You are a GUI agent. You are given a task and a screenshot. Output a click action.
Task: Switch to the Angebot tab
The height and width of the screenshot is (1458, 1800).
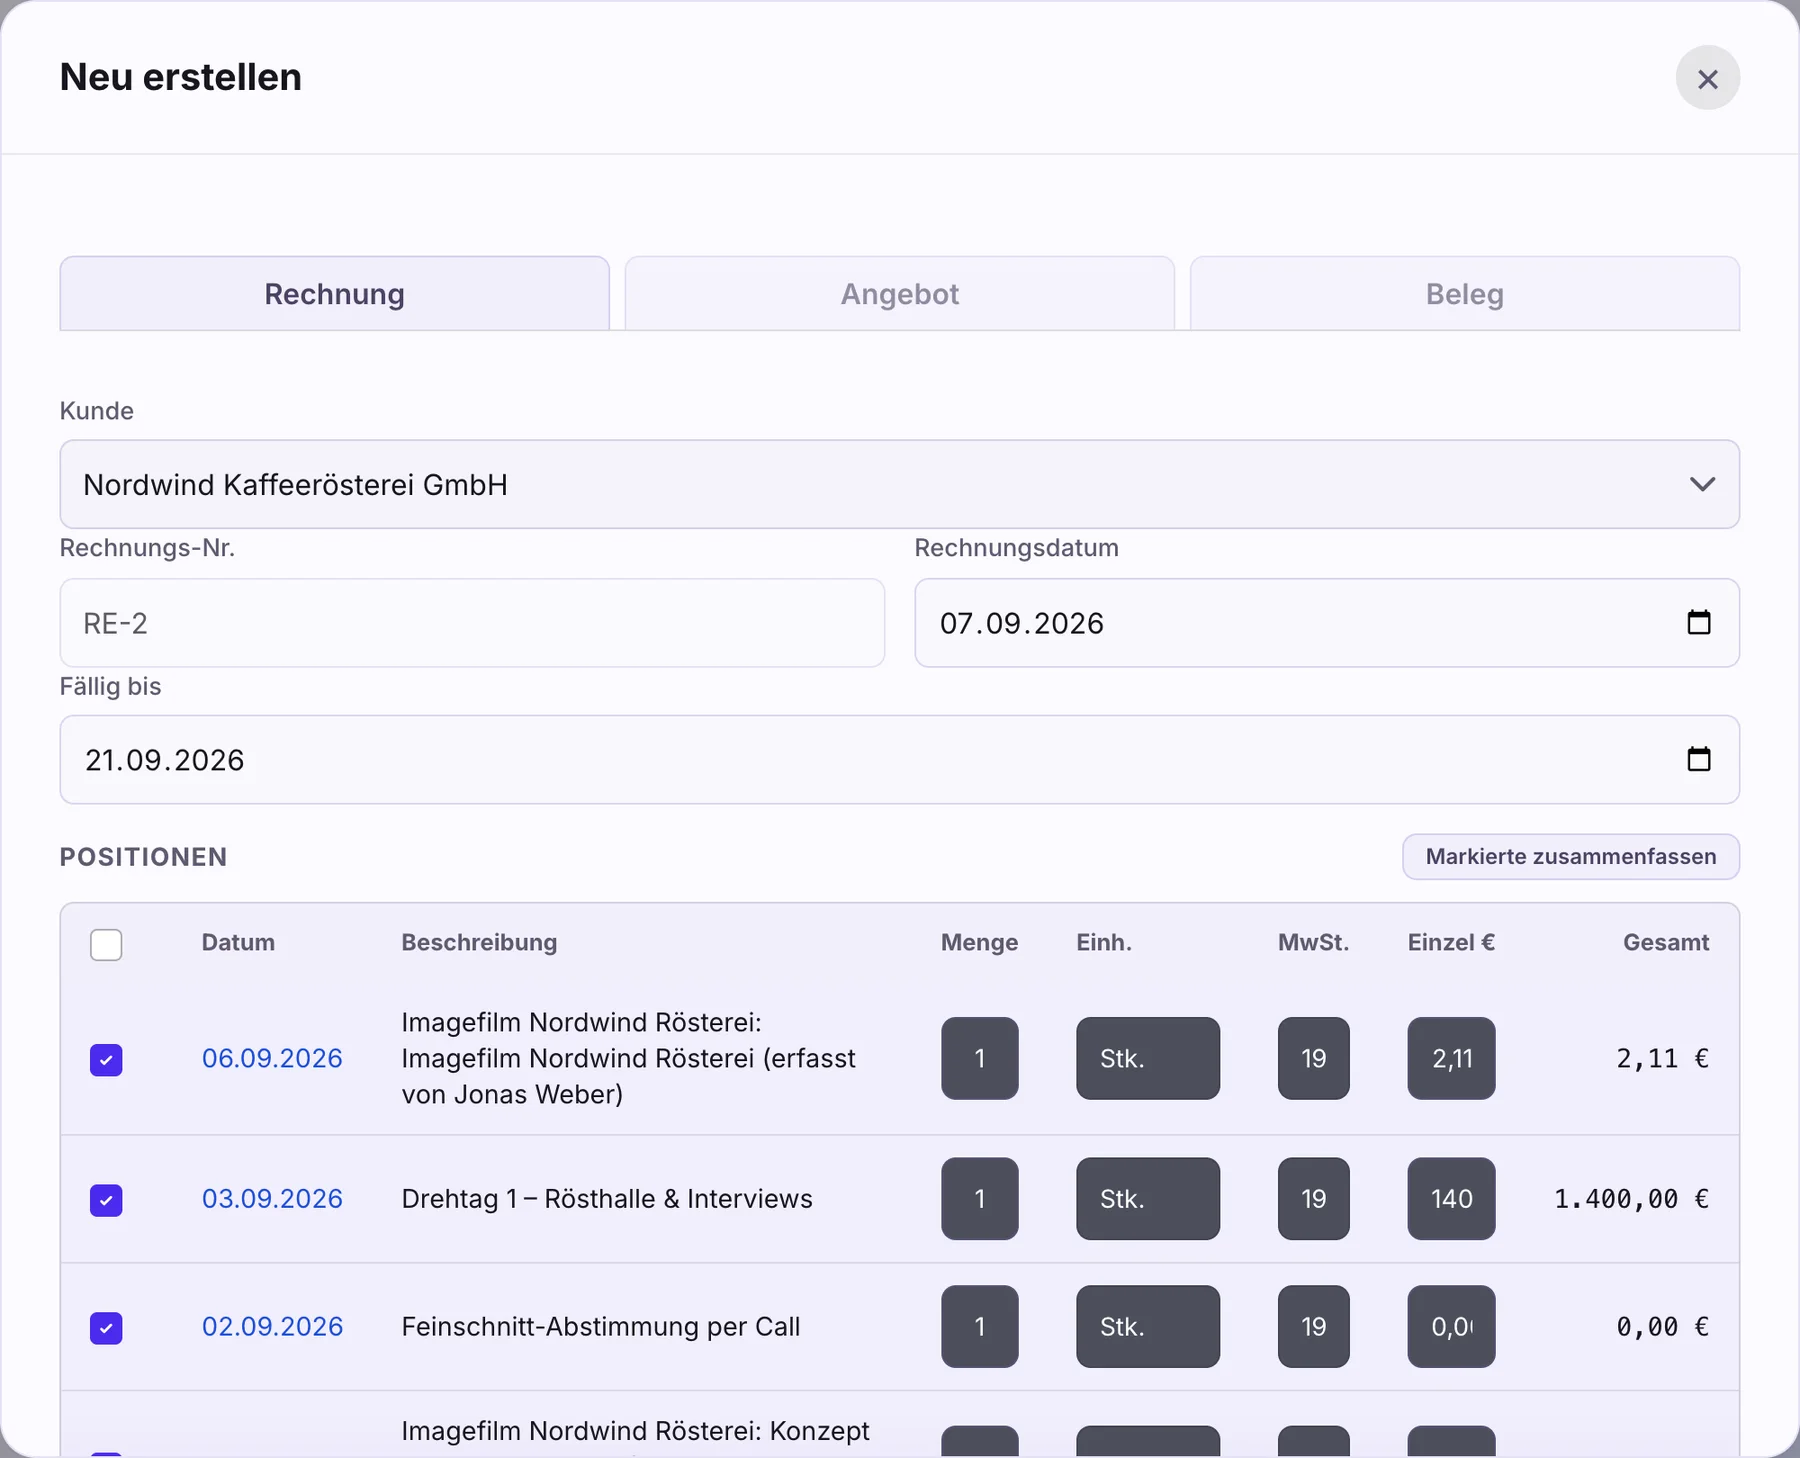(899, 294)
